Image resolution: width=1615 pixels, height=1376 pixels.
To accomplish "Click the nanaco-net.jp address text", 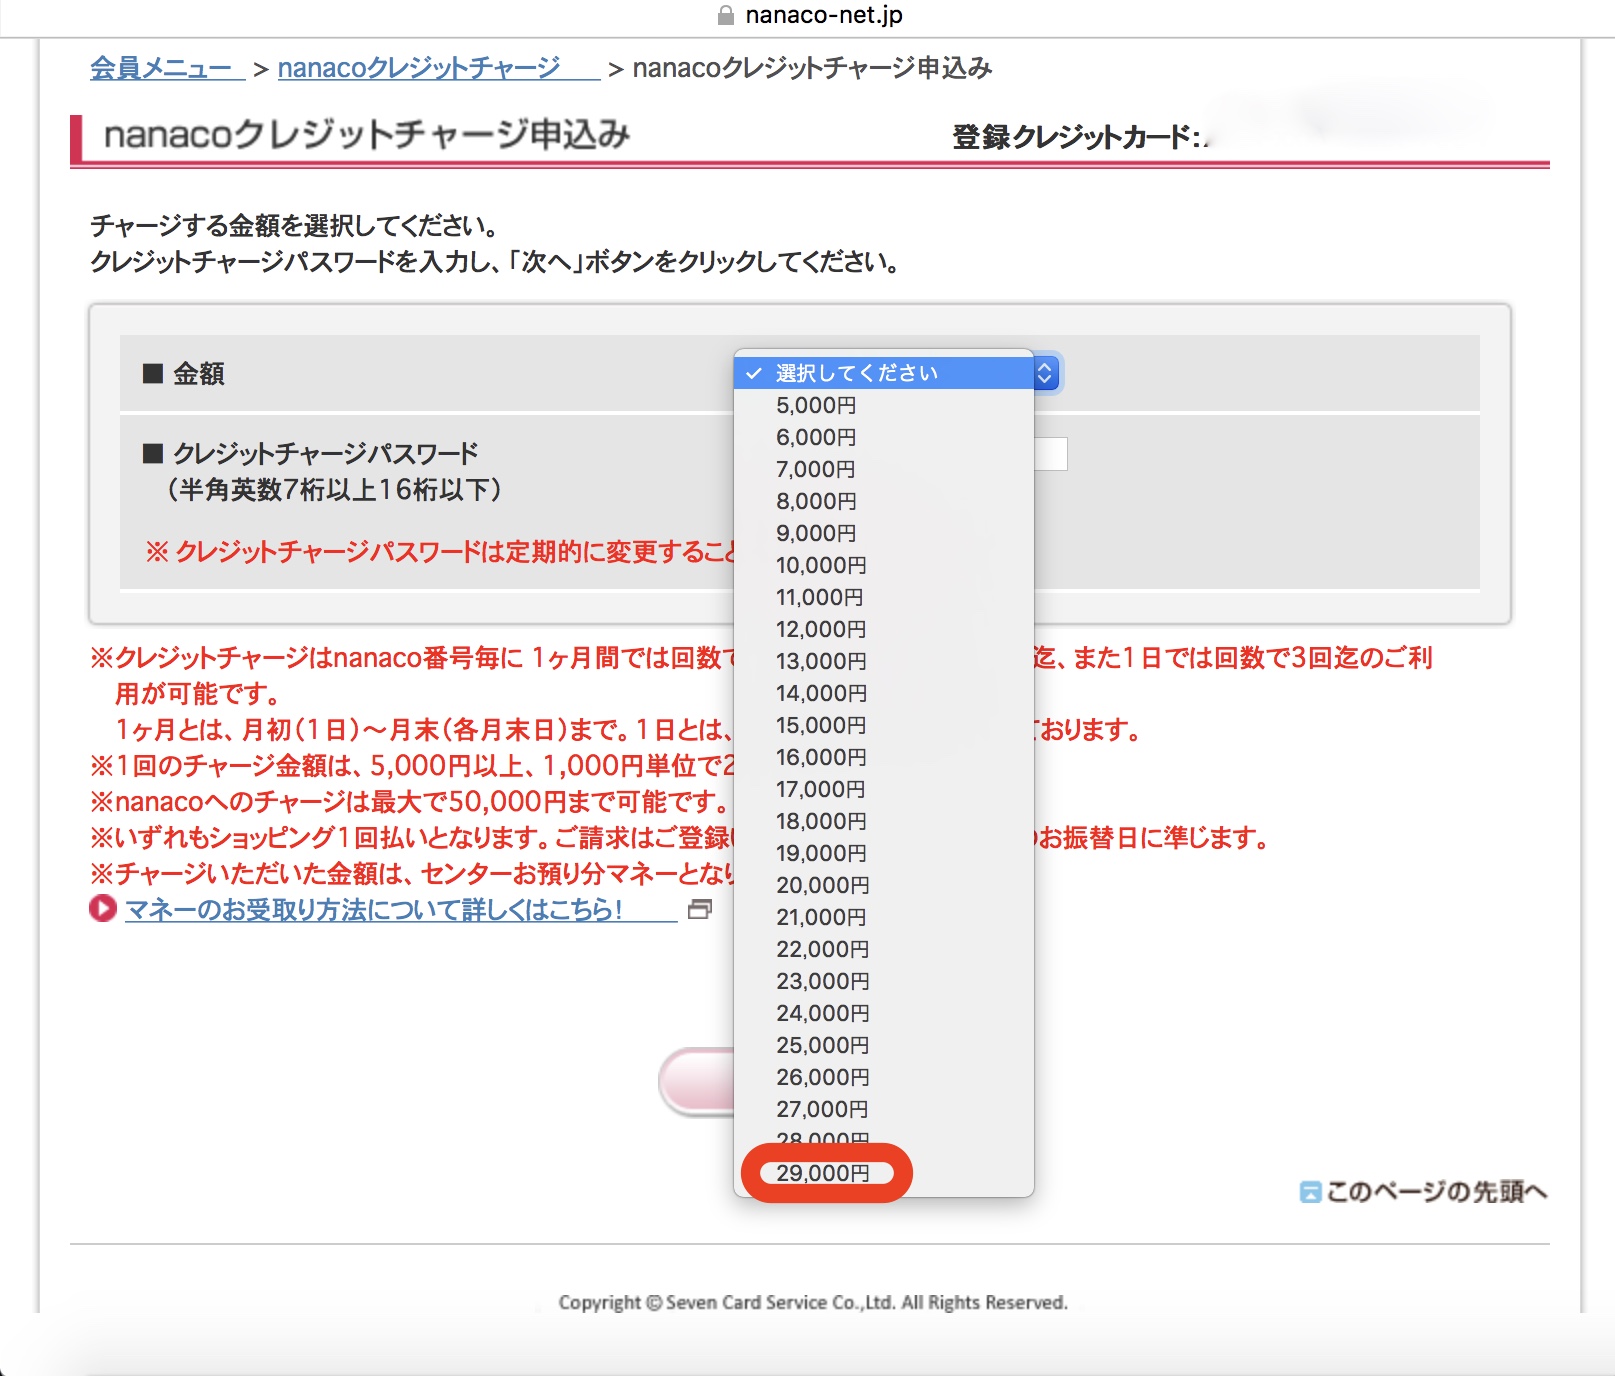I will click(x=824, y=15).
